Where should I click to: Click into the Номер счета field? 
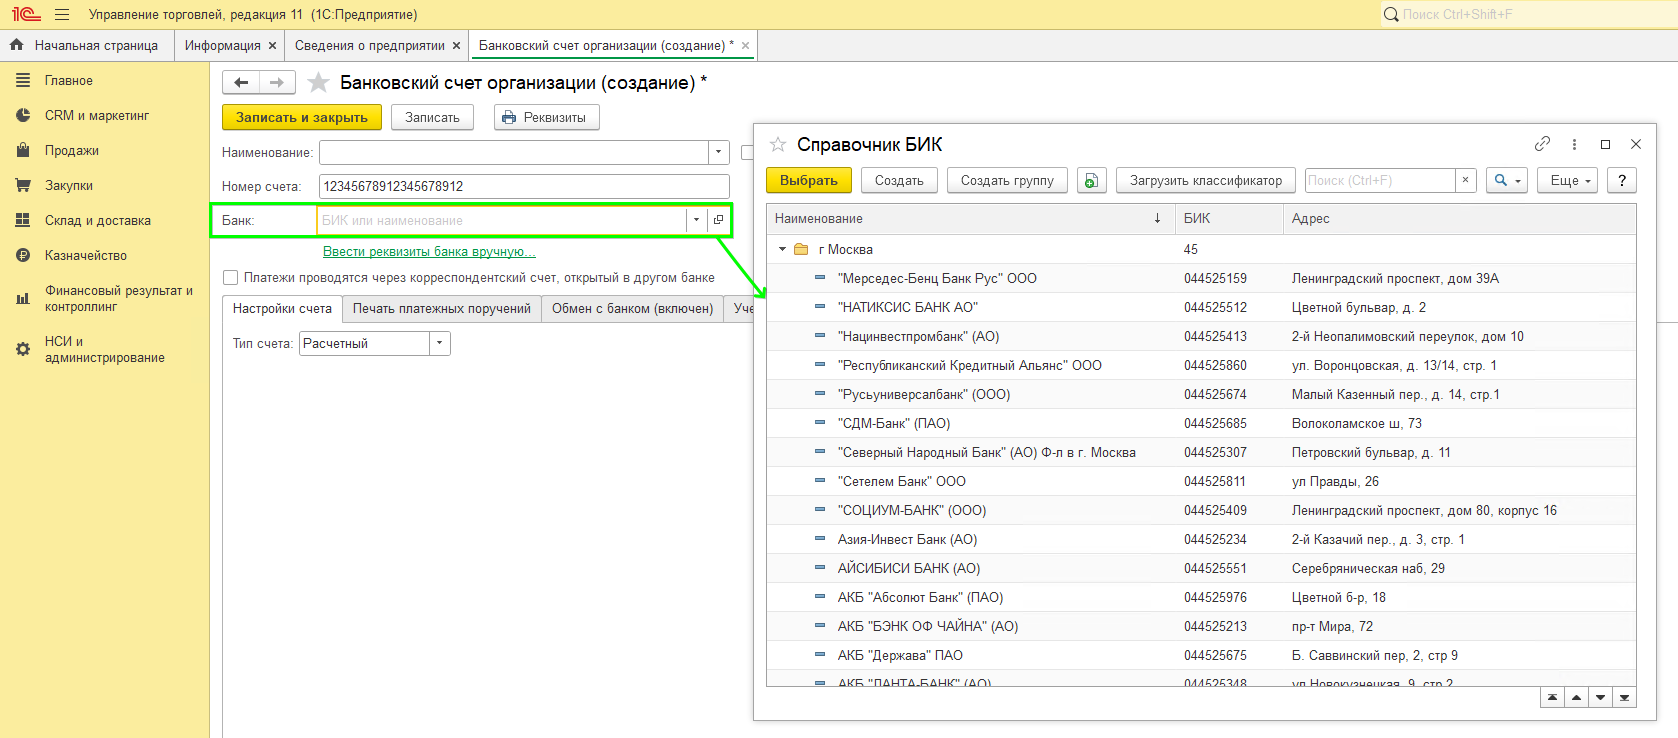pyautogui.click(x=524, y=186)
